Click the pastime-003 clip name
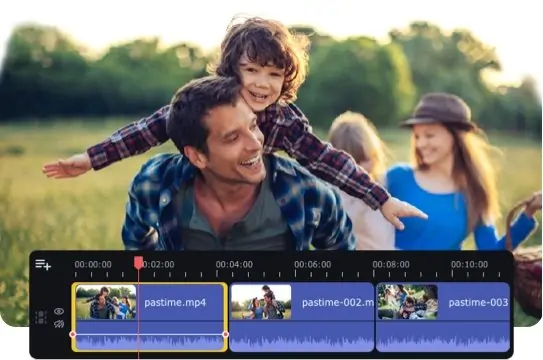 pyautogui.click(x=478, y=303)
